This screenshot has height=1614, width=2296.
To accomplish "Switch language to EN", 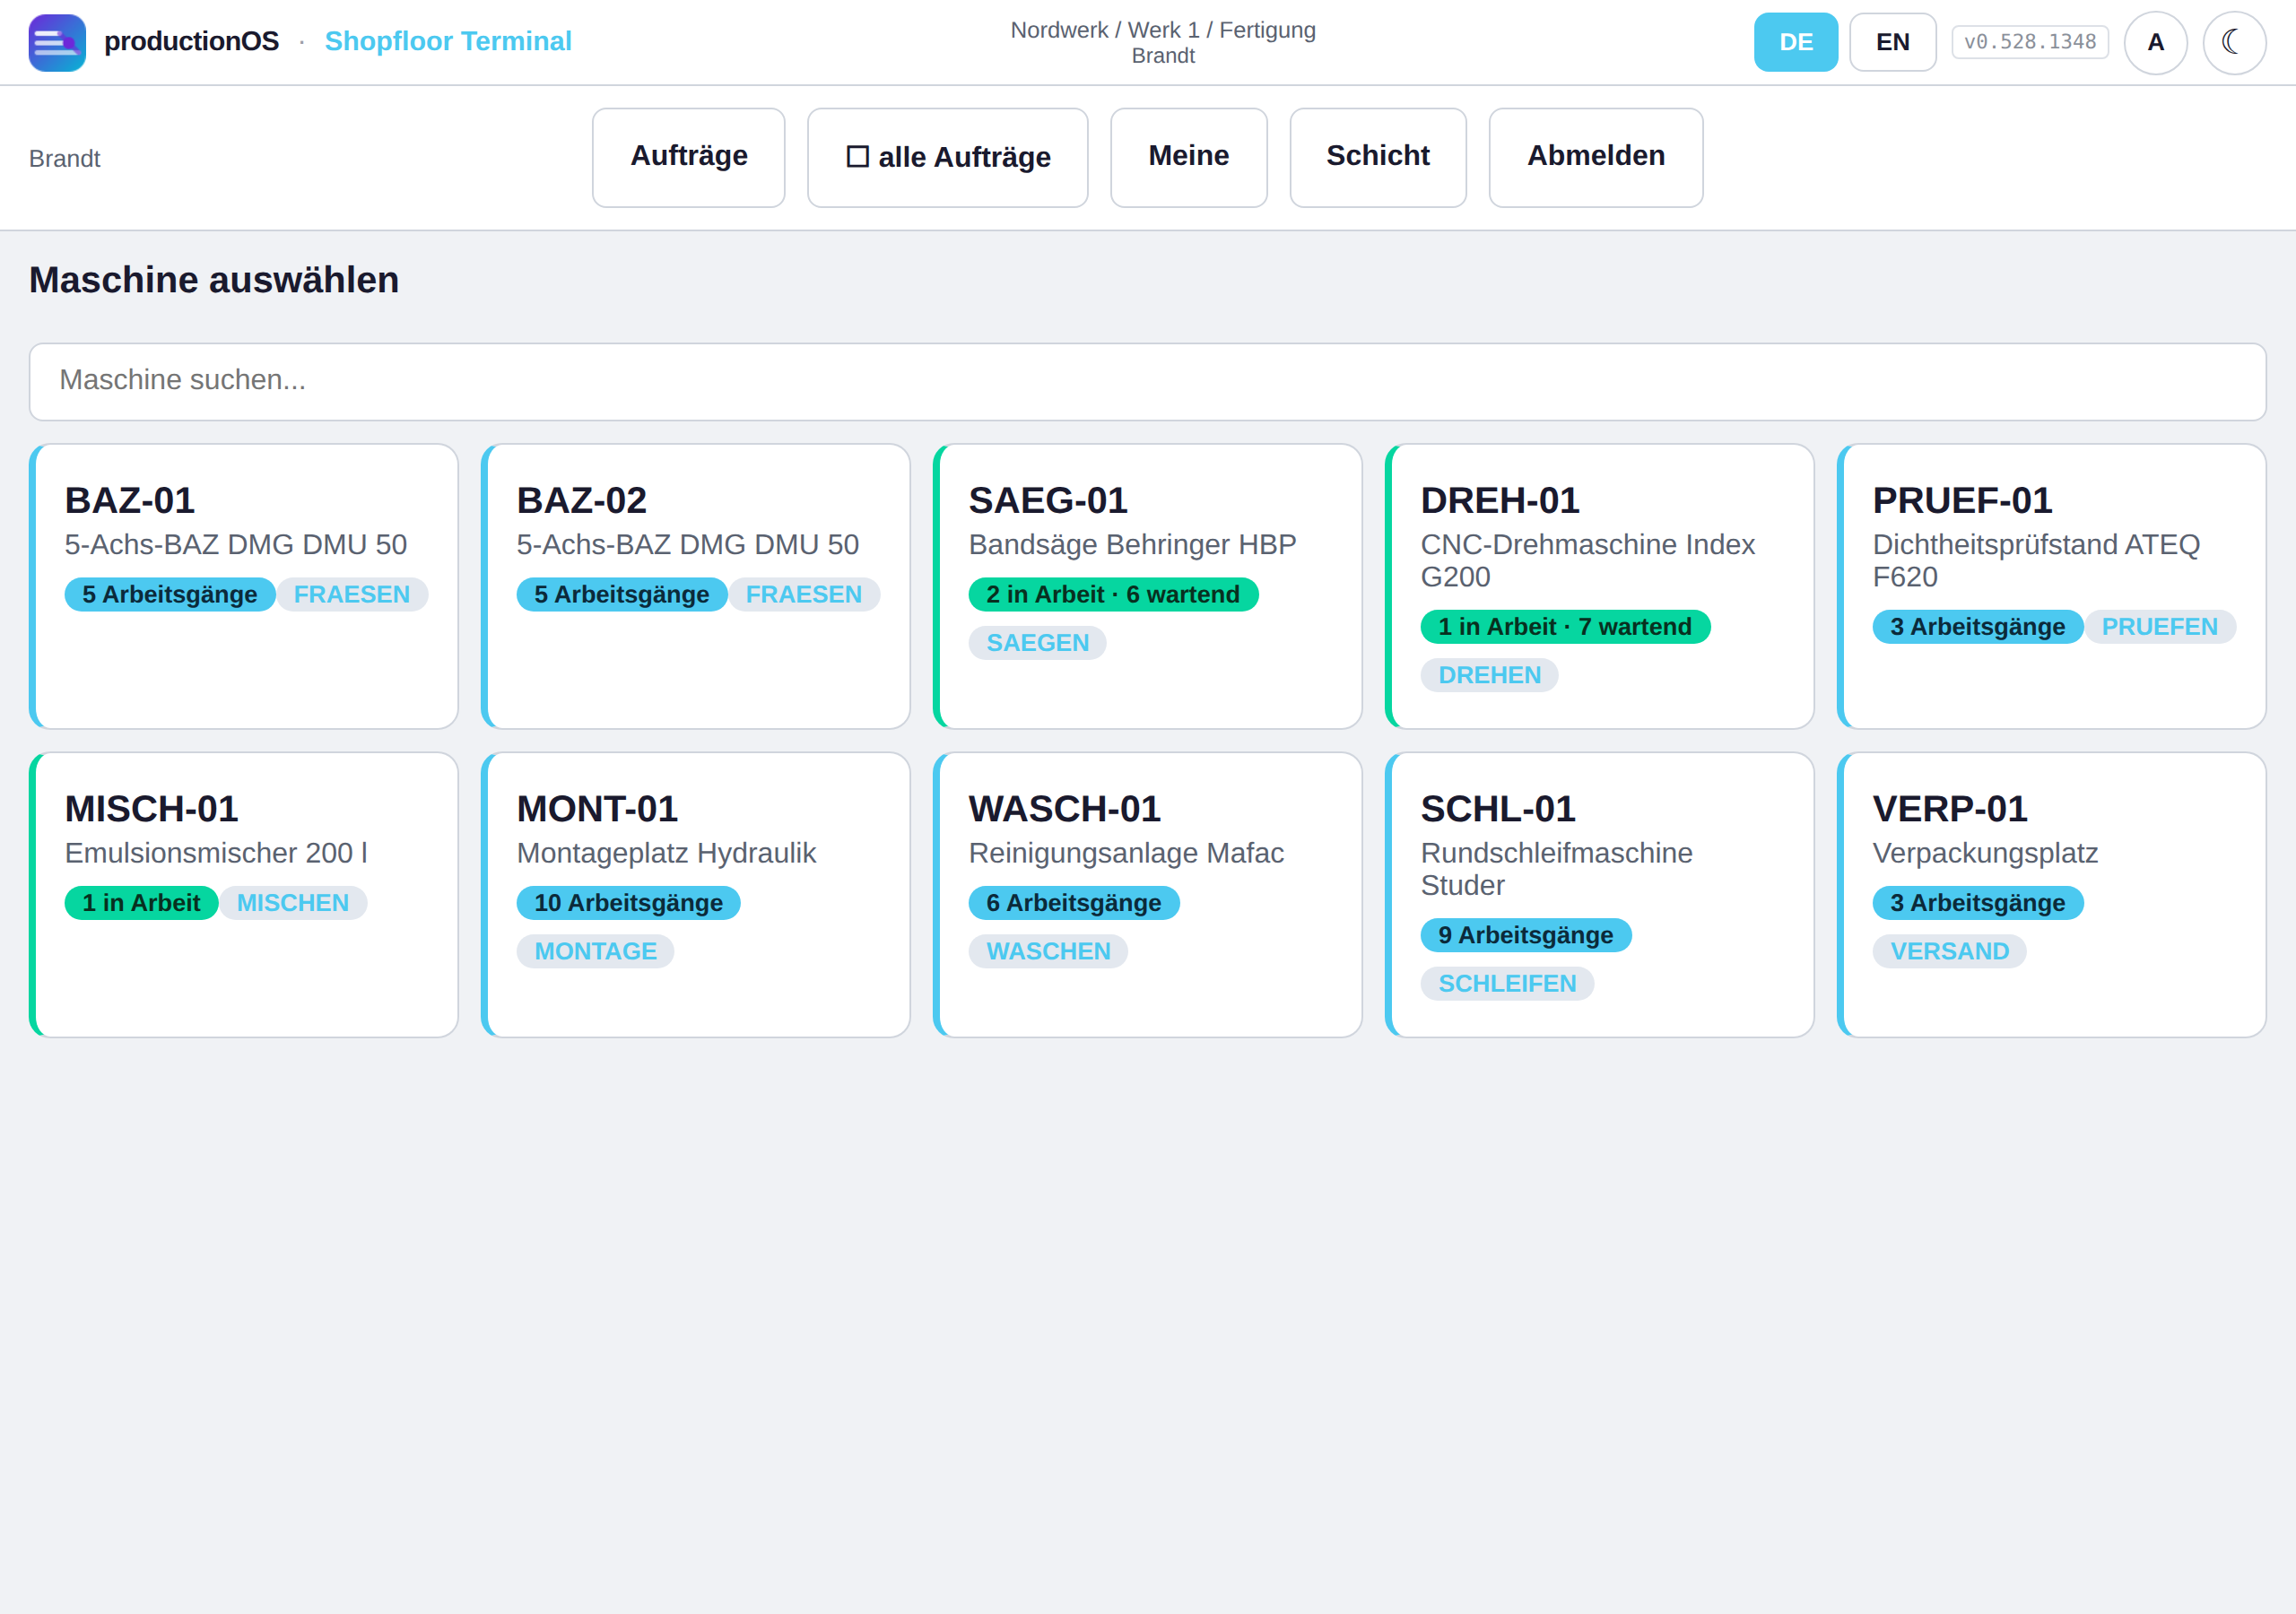I will coord(1892,42).
